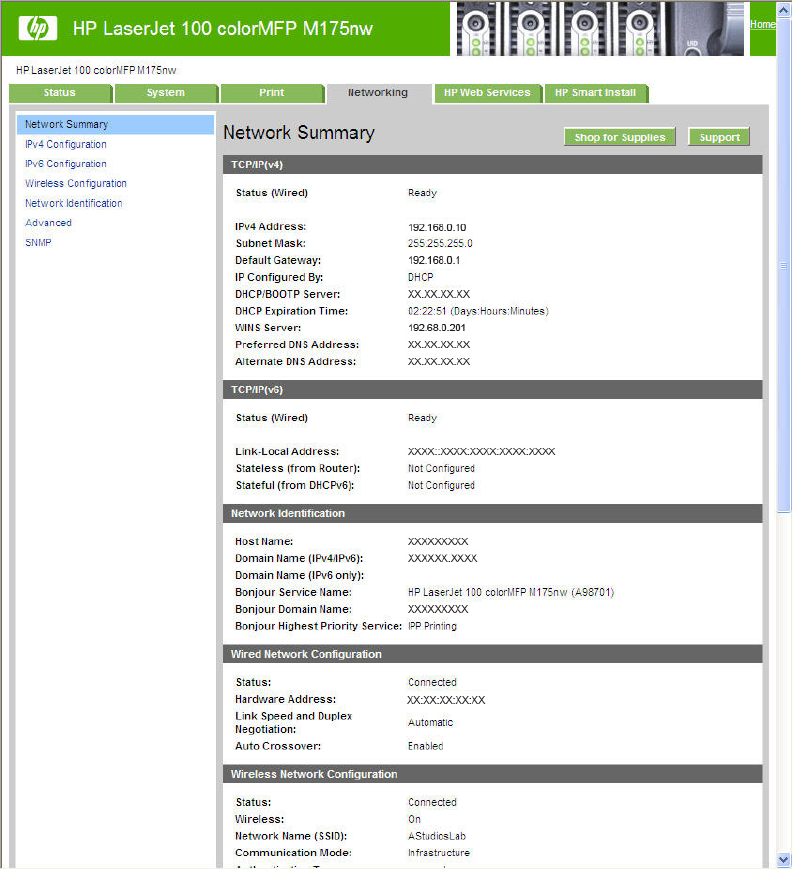Switch to the HP Smart Install tab
Viewport: 793px width, 869px height.
point(595,93)
